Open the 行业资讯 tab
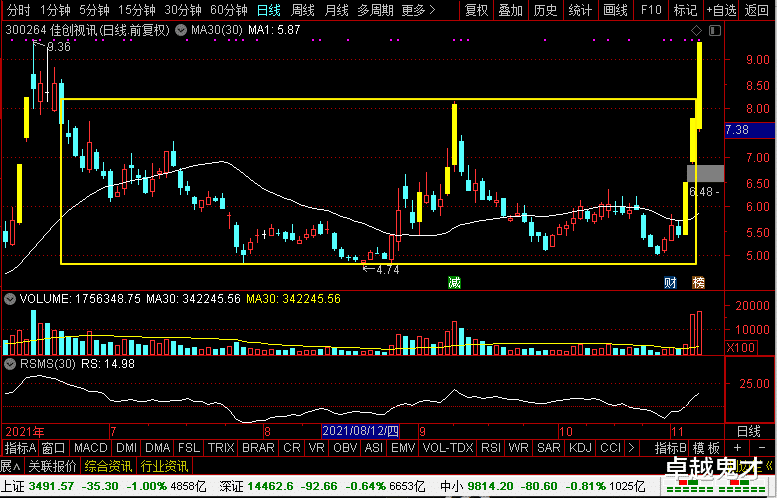Viewport: 777px width, 498px height. click(x=164, y=466)
